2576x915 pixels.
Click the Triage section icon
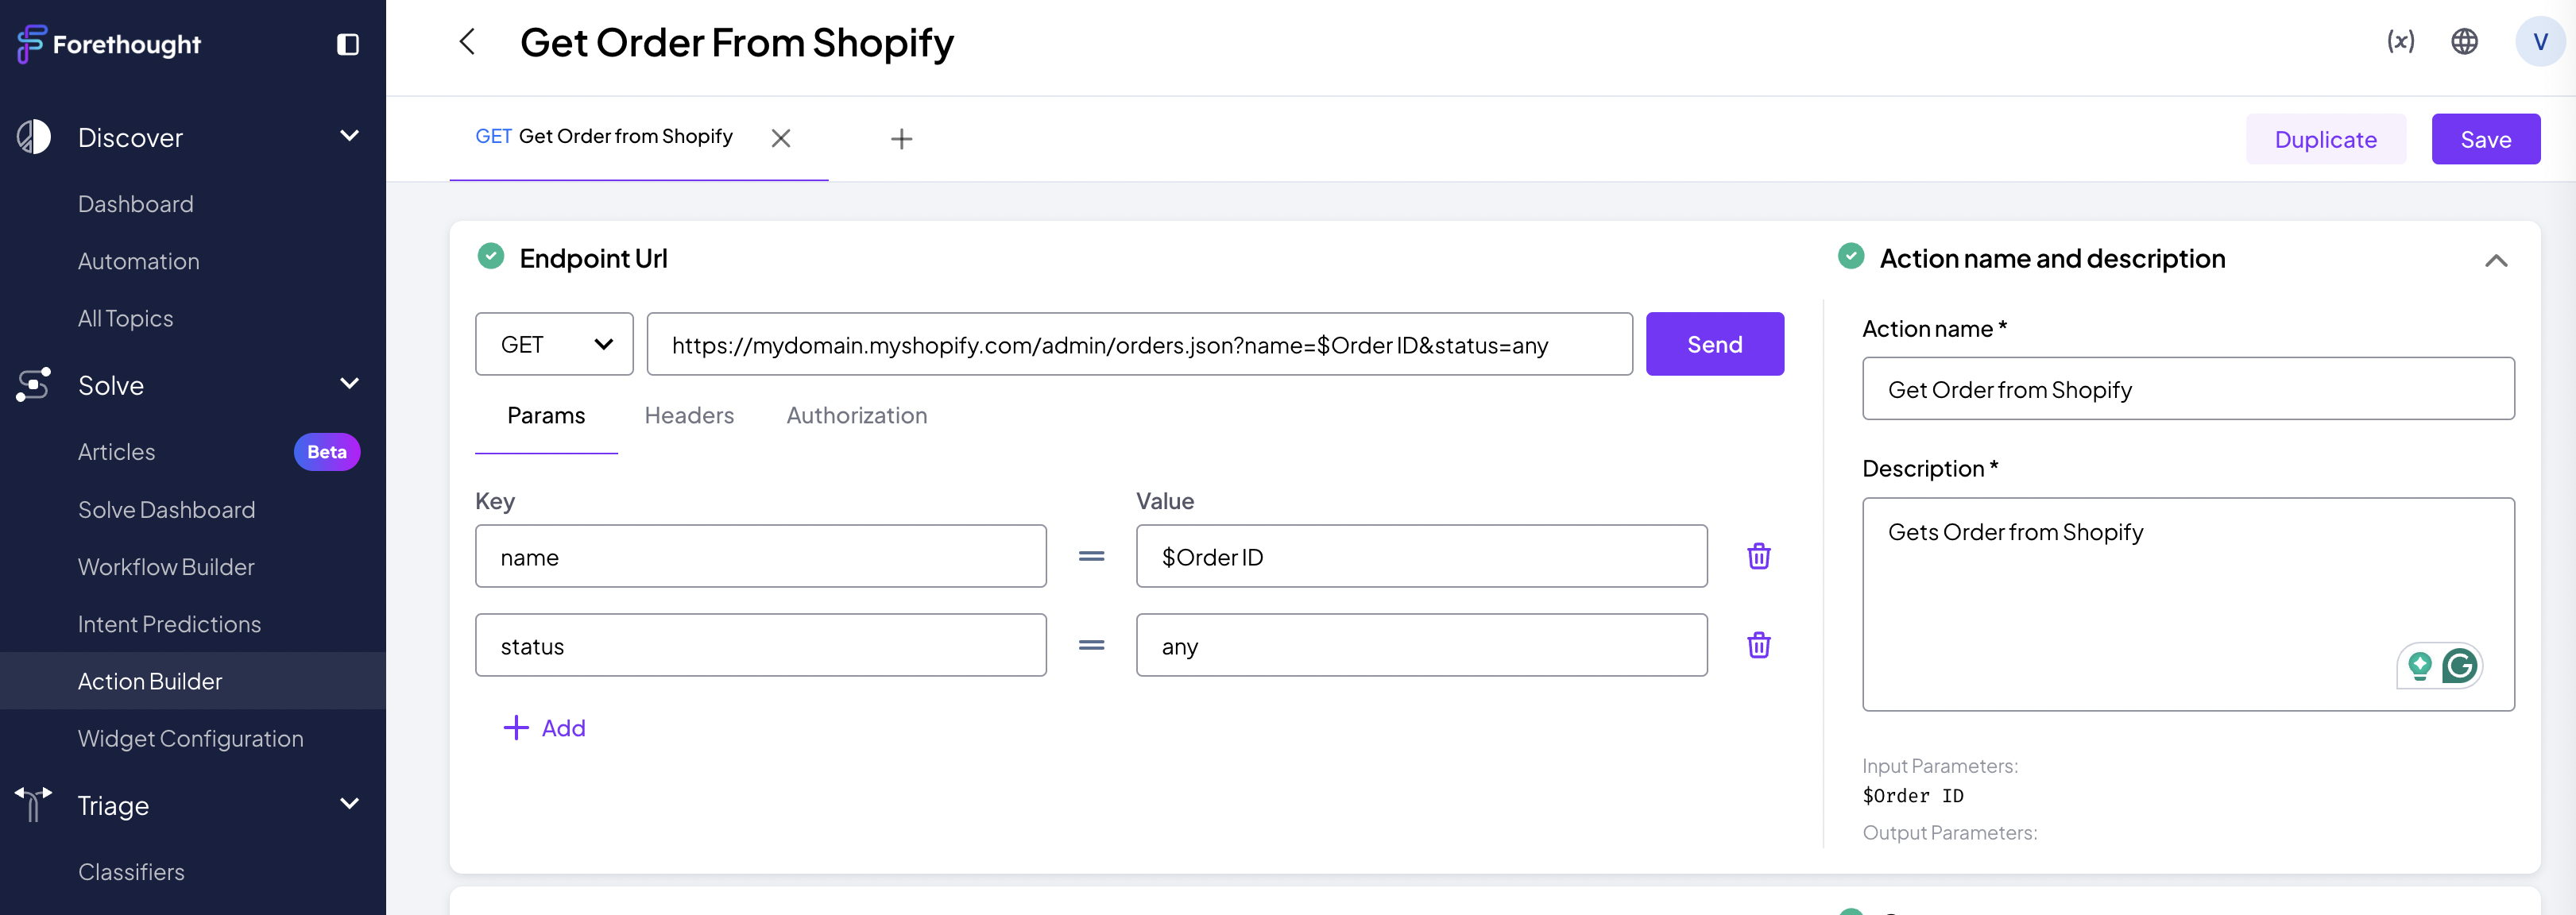[33, 805]
